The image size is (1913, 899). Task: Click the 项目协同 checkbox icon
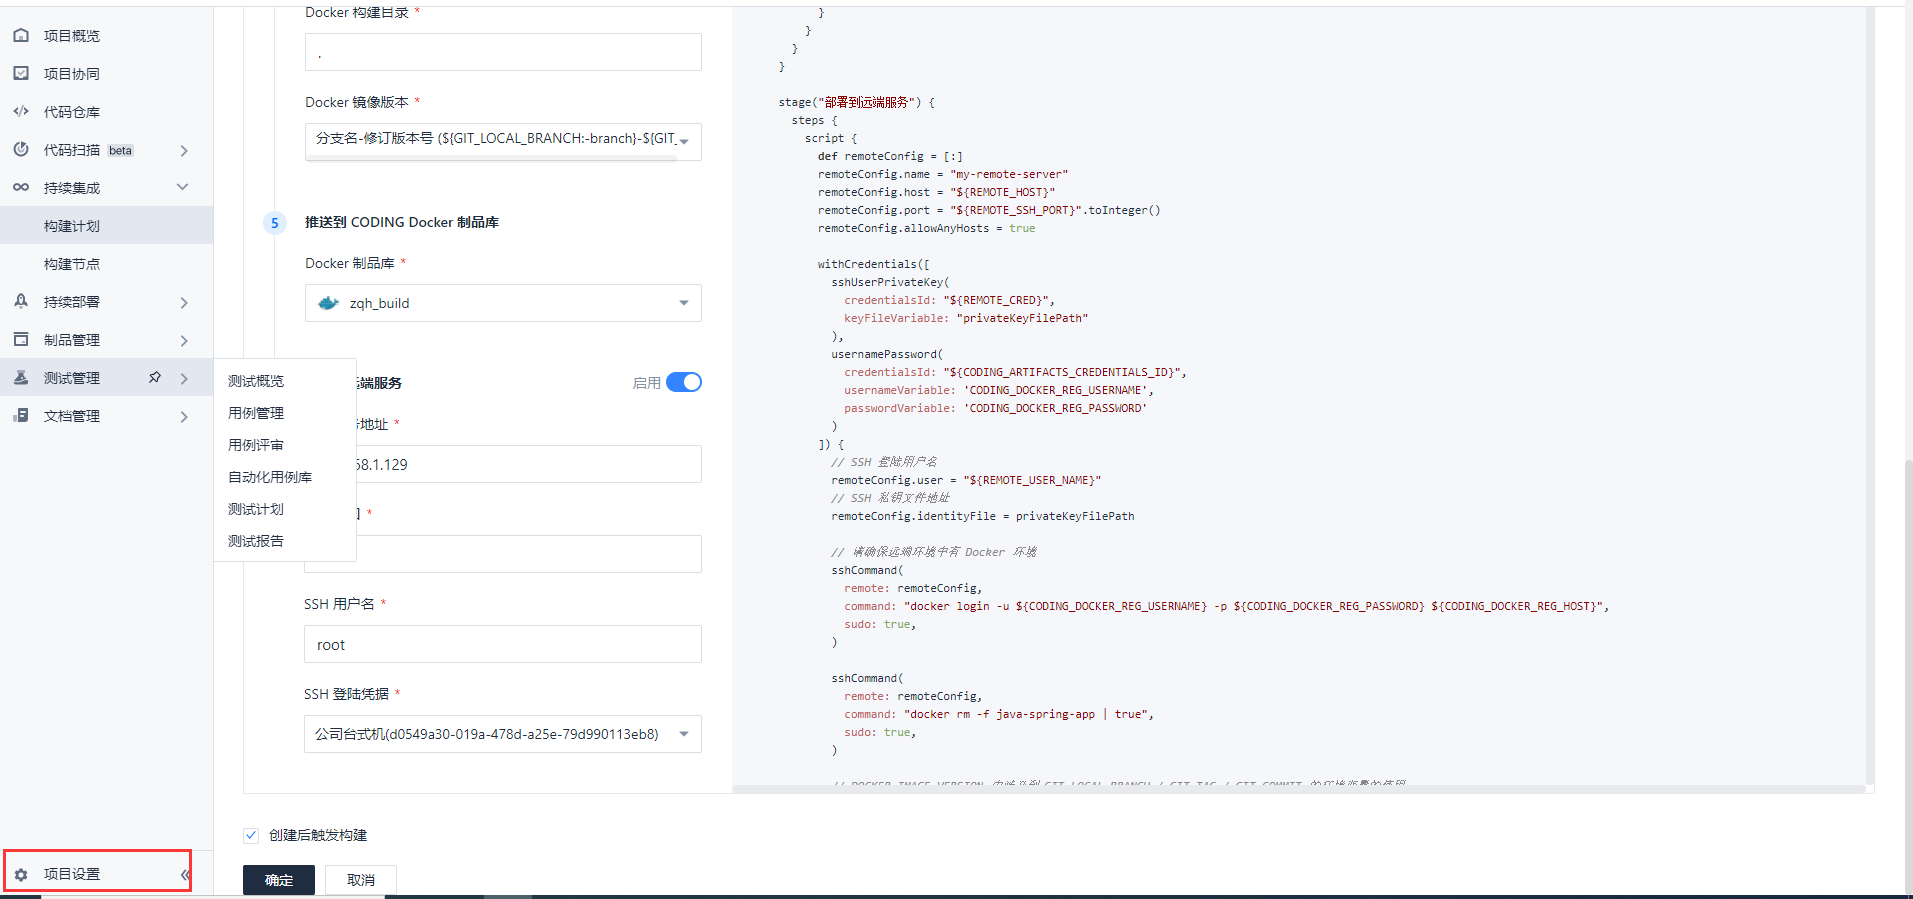(x=21, y=73)
